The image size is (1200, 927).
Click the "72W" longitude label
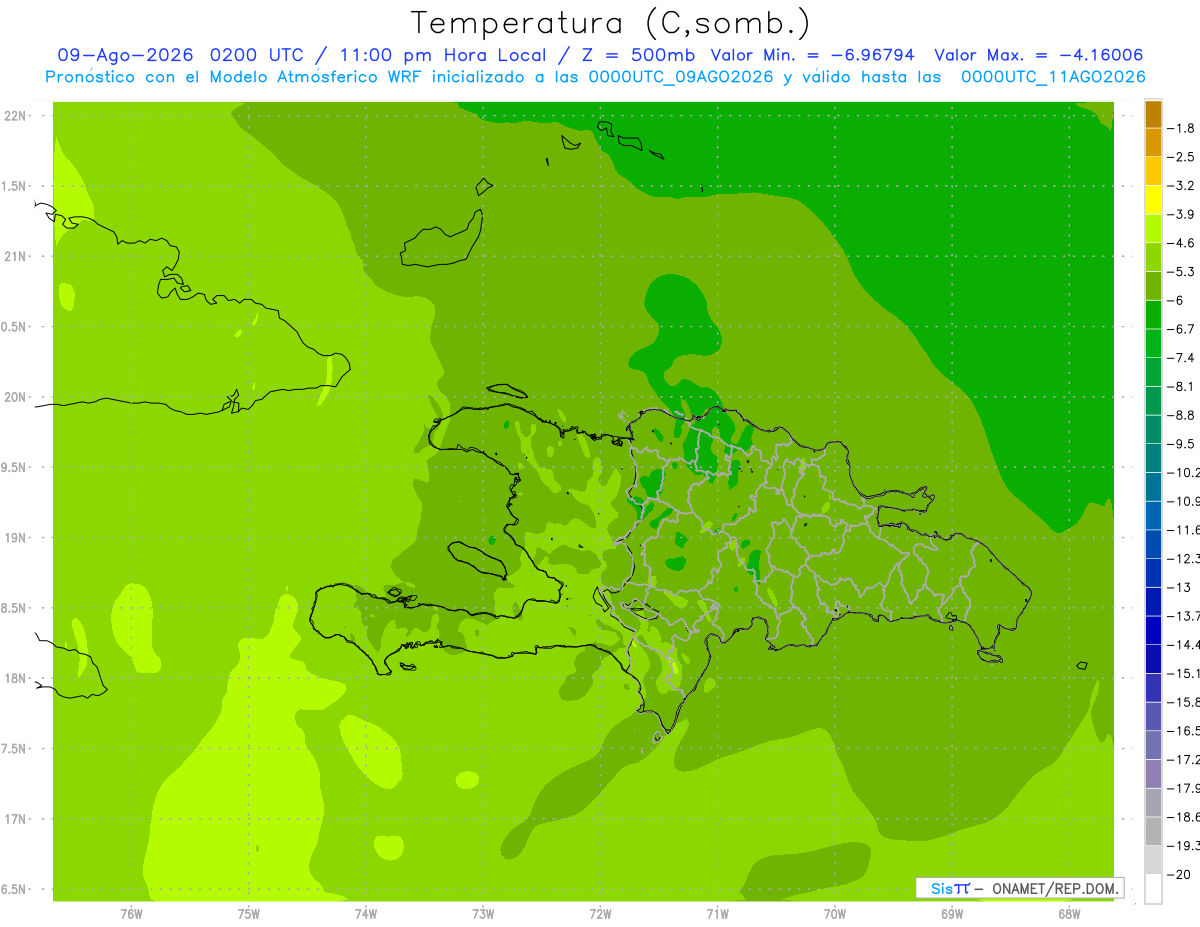coord(600,913)
